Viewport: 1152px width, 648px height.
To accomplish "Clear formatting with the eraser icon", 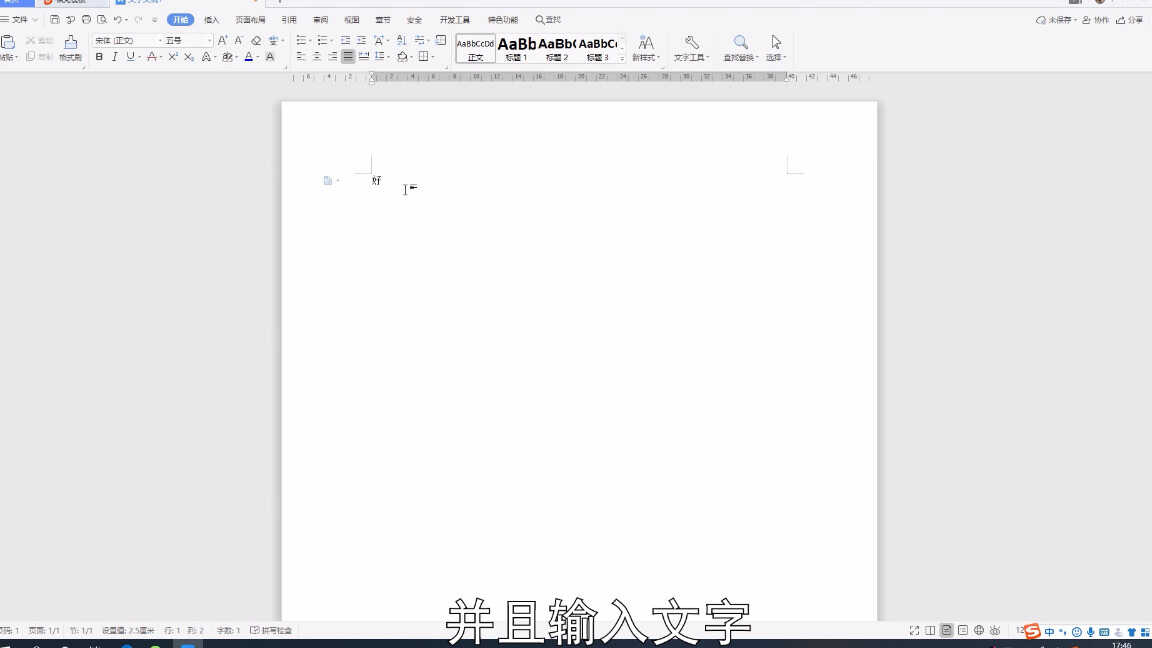I will [x=256, y=40].
